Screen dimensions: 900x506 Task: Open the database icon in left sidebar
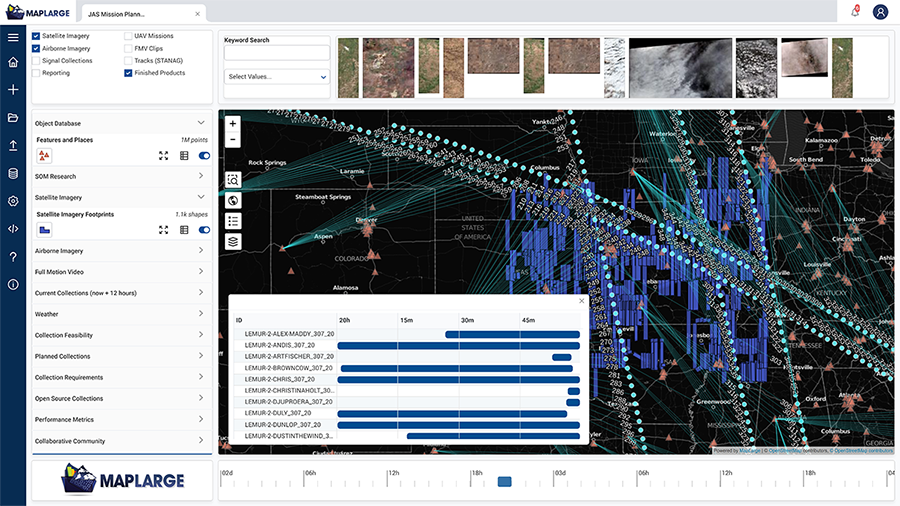[13, 173]
